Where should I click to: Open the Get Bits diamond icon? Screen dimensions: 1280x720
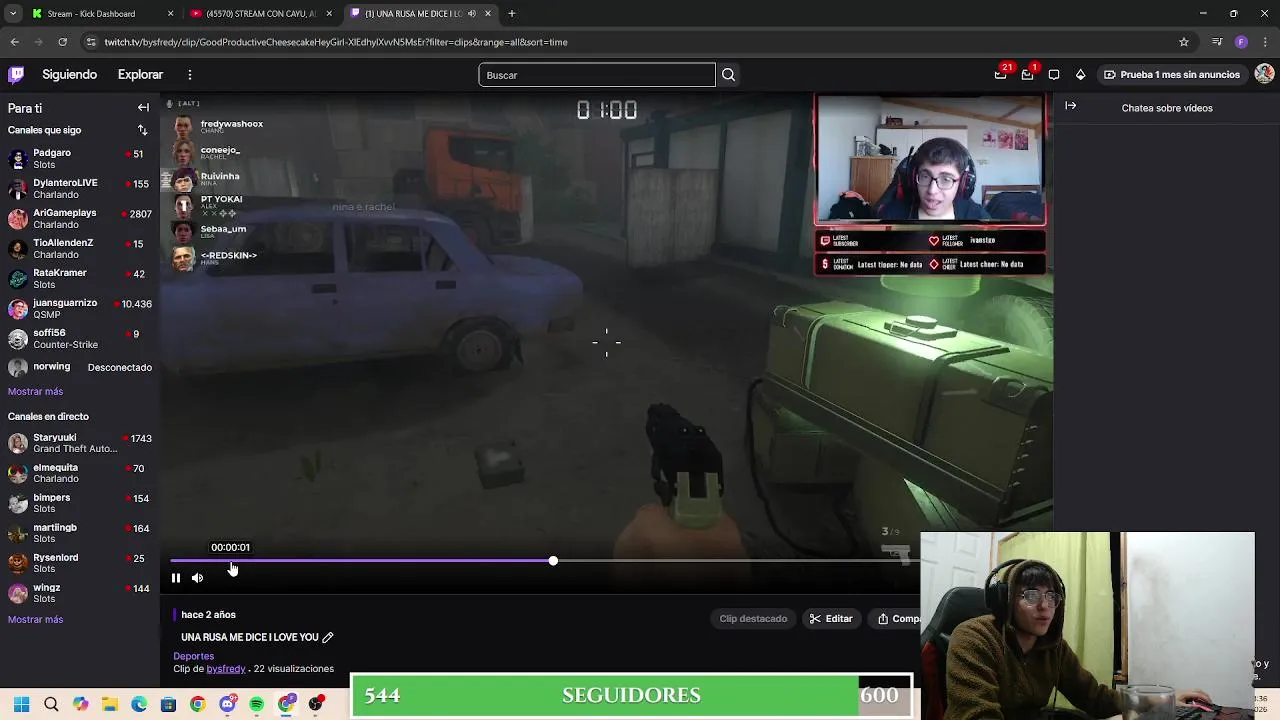tap(1080, 74)
